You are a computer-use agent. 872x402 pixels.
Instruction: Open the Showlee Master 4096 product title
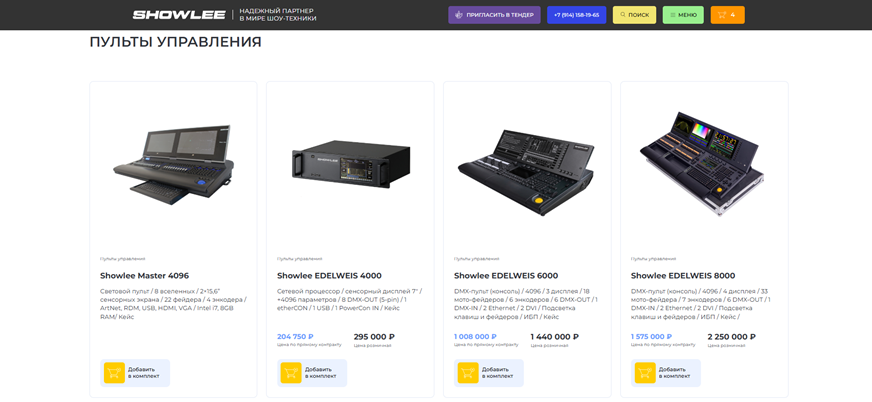(x=145, y=275)
